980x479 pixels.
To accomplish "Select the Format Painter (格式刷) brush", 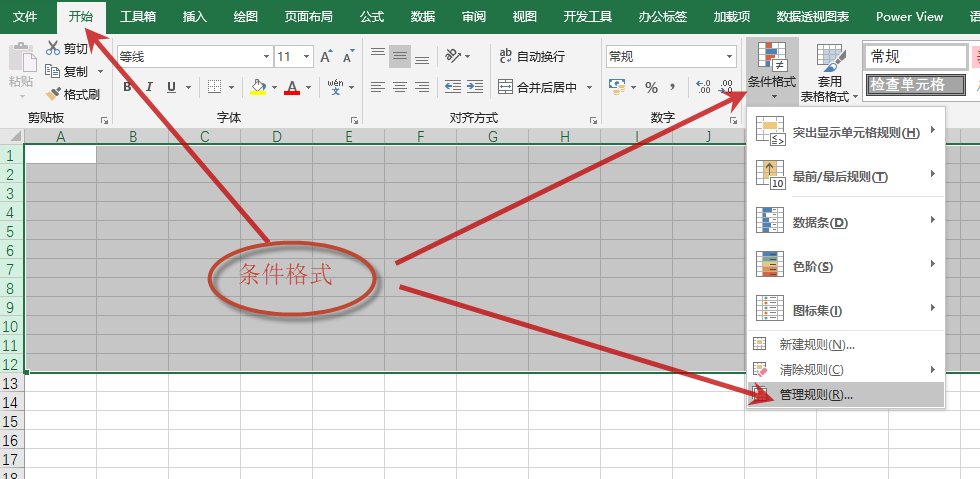I will click(53, 94).
